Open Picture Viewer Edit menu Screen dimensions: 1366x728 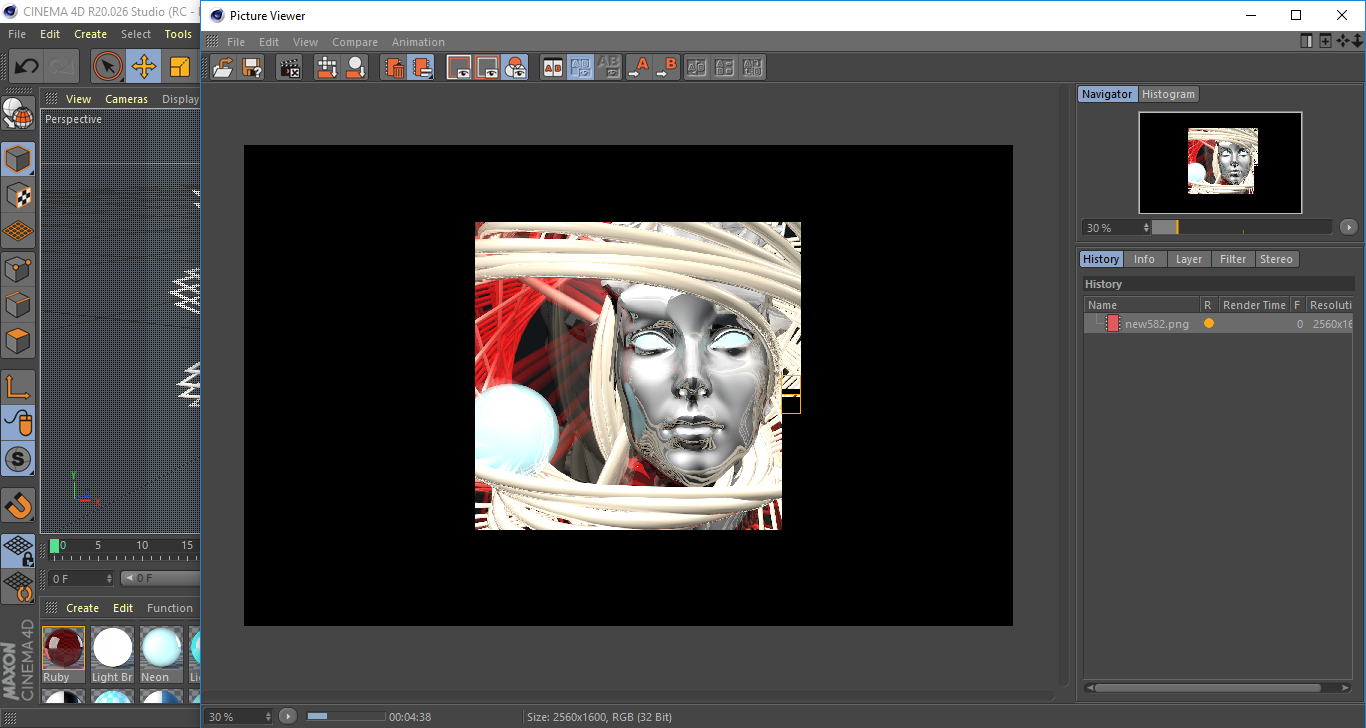click(269, 42)
